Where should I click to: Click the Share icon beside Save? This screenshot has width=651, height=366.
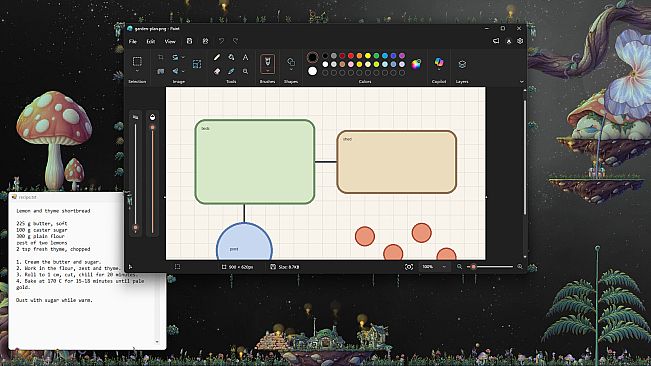[205, 41]
